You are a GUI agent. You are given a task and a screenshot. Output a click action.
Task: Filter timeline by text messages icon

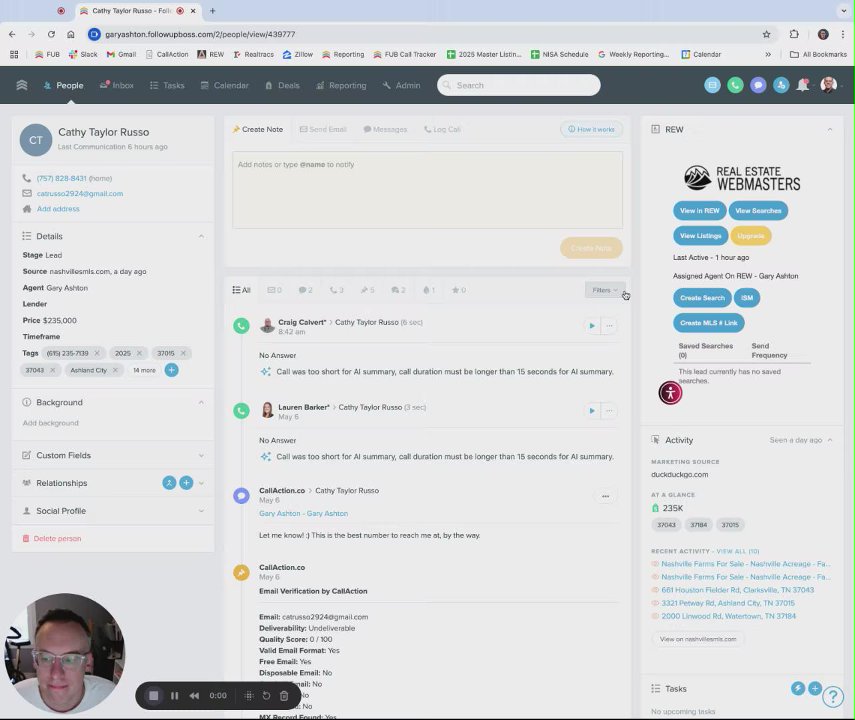(x=305, y=290)
